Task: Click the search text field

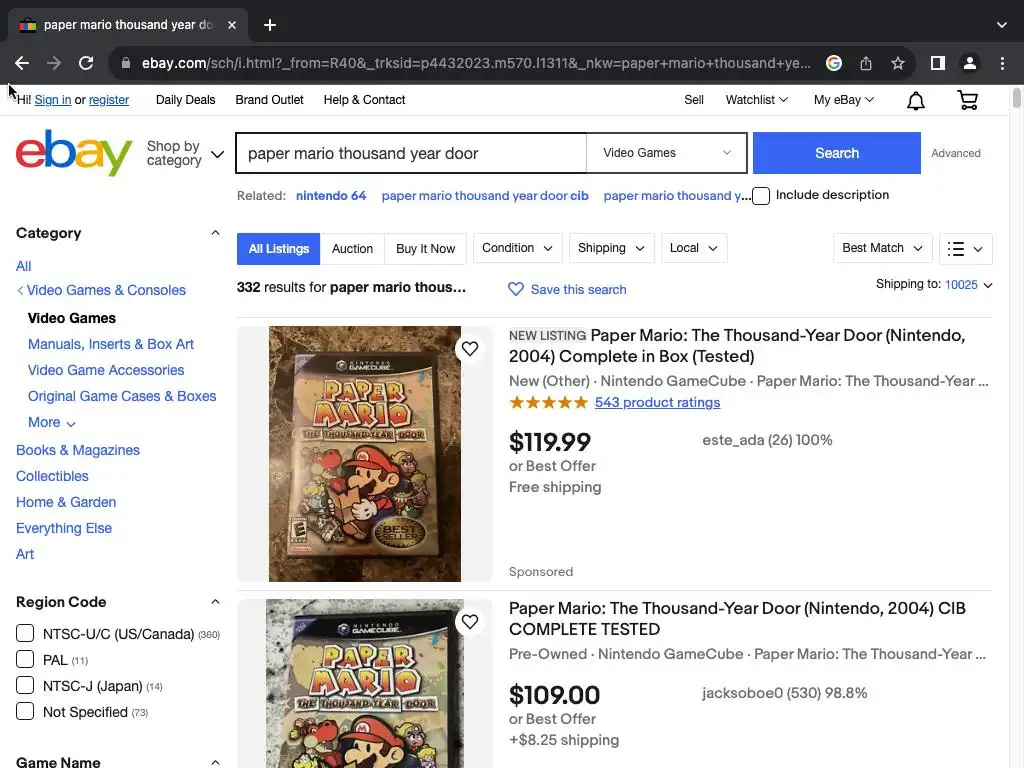Action: click(x=410, y=153)
